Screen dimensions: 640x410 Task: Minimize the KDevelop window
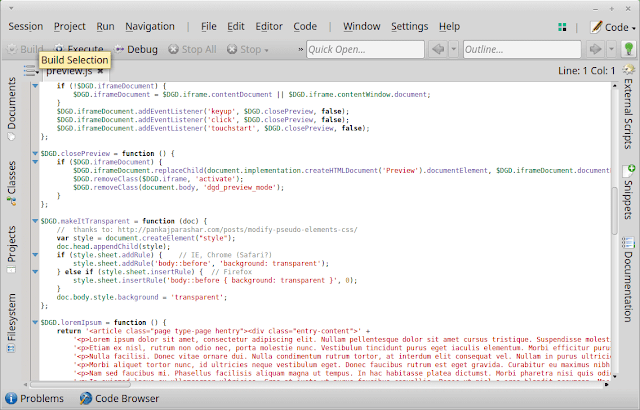click(596, 9)
